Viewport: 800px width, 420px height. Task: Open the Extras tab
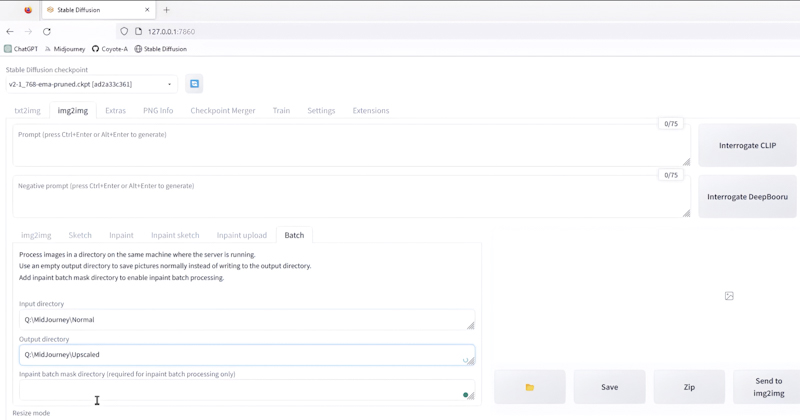[115, 110]
